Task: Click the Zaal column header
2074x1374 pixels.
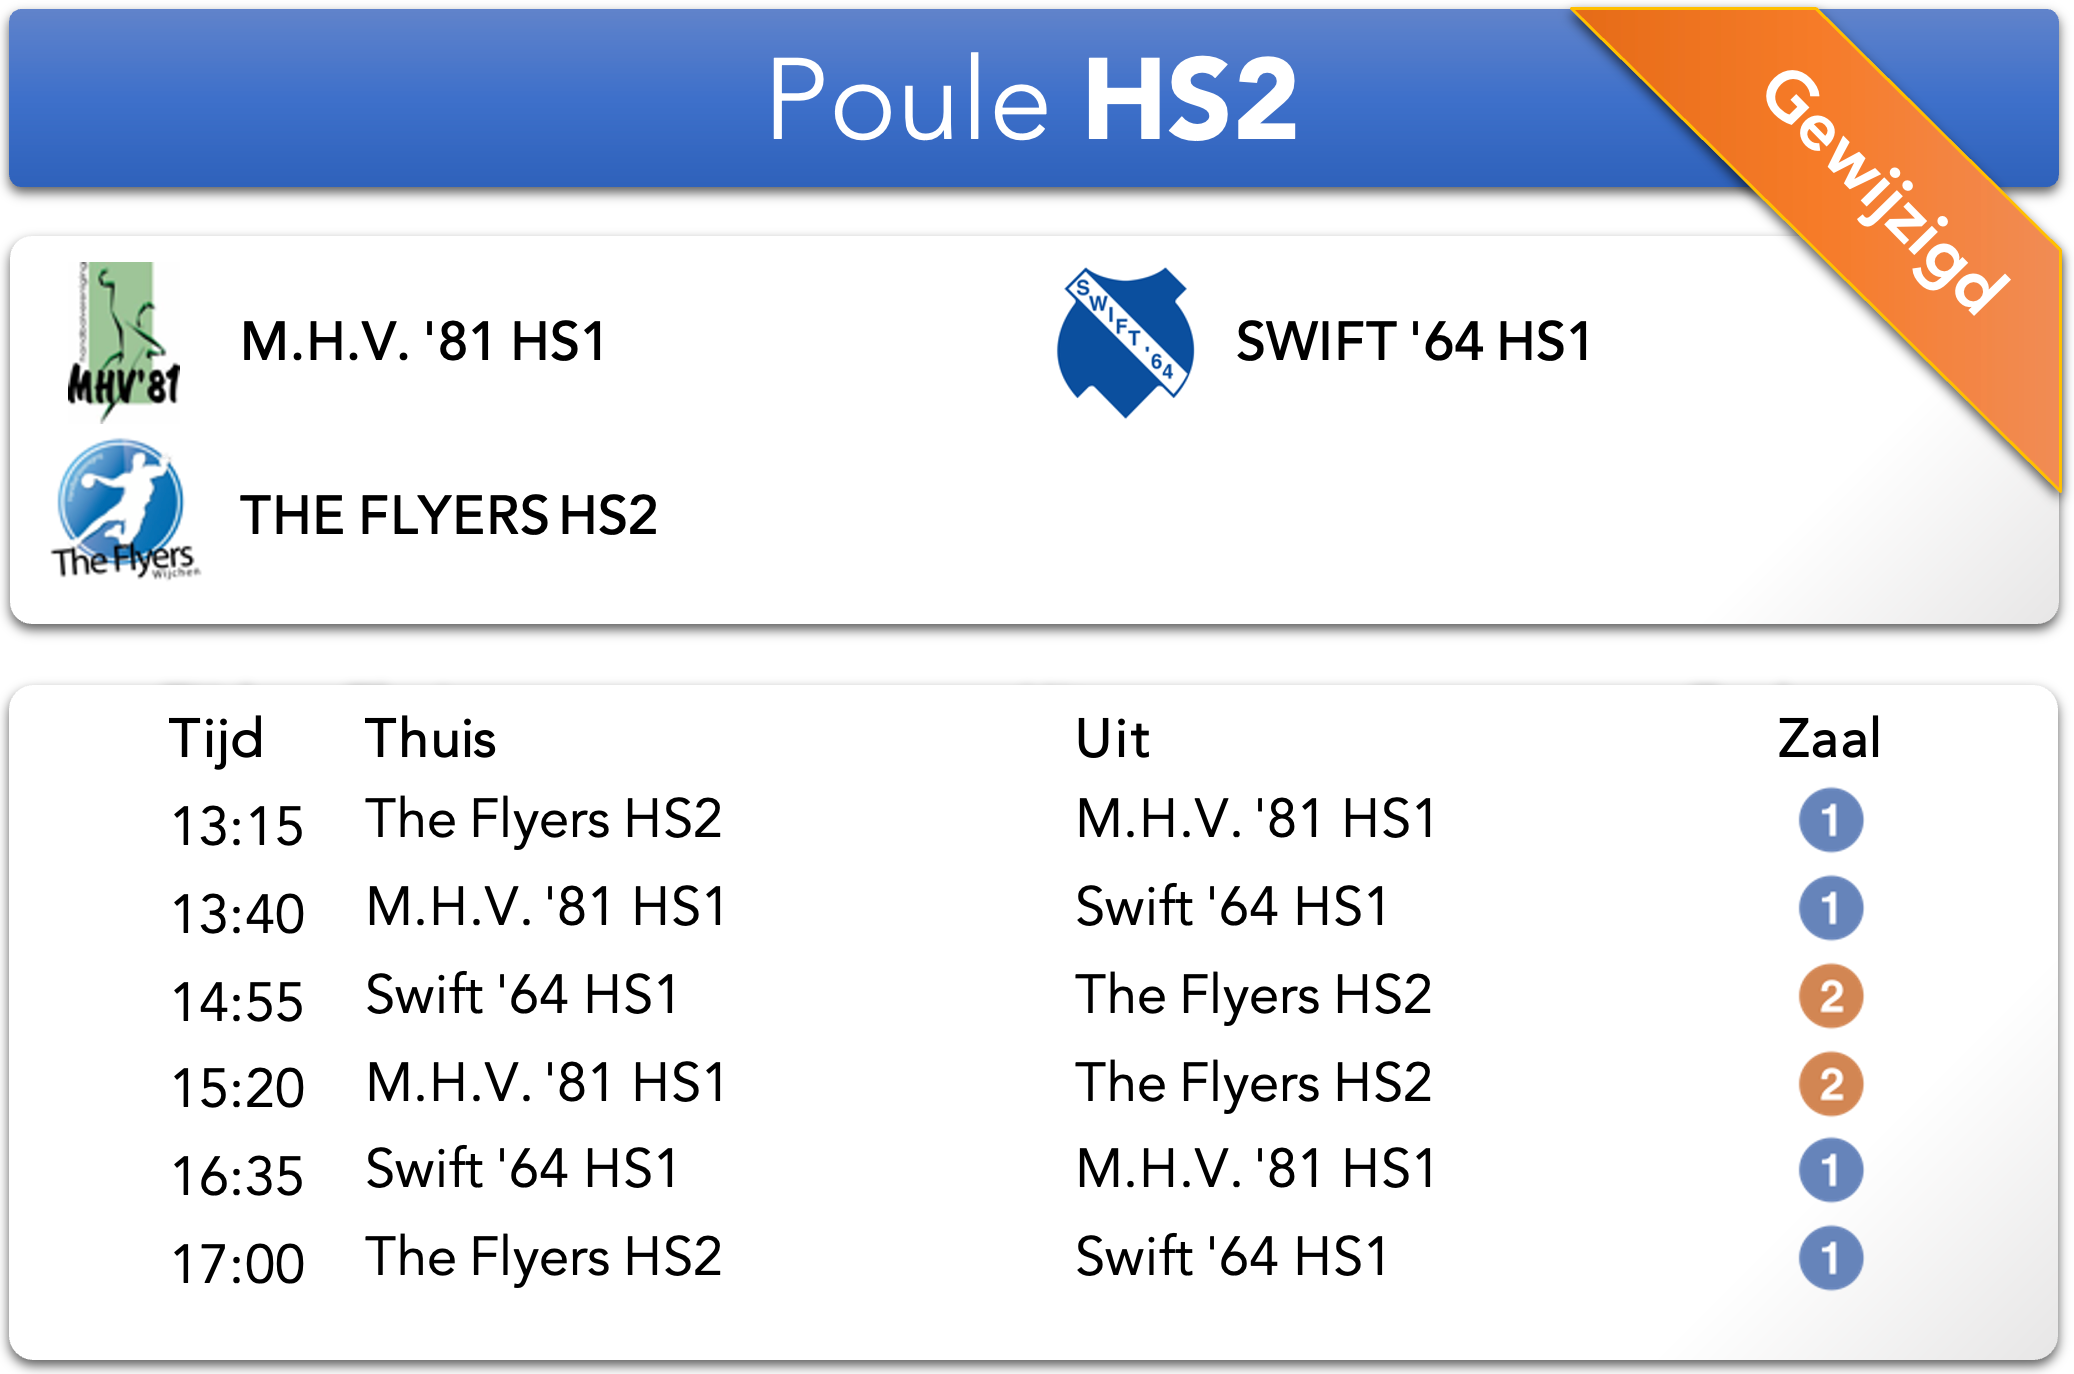Action: [x=1829, y=739]
